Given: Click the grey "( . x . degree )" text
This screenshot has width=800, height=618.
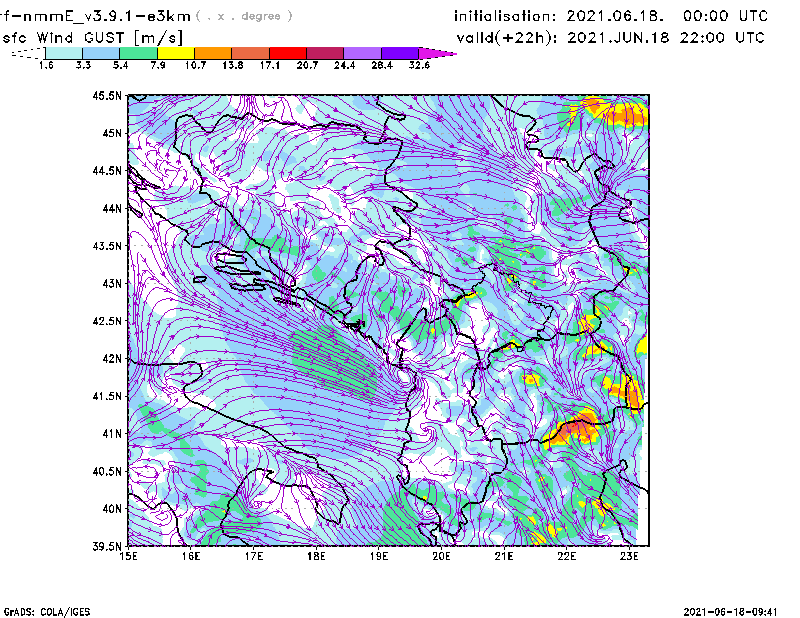Looking at the screenshot, I should 244,16.
